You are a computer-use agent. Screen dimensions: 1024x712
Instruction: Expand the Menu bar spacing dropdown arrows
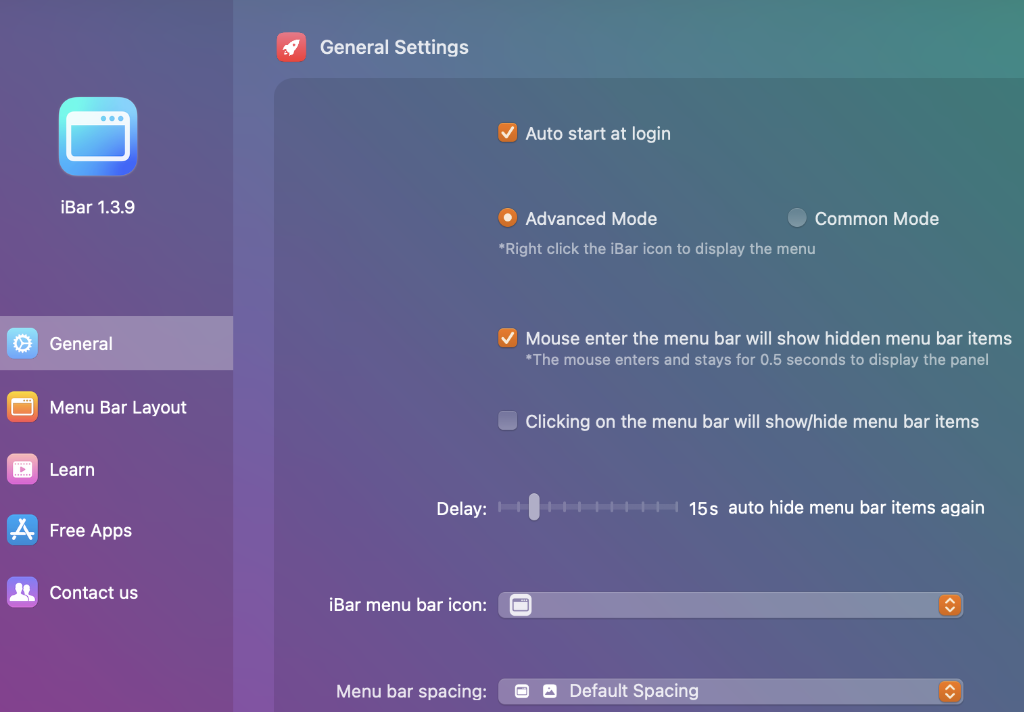[949, 691]
